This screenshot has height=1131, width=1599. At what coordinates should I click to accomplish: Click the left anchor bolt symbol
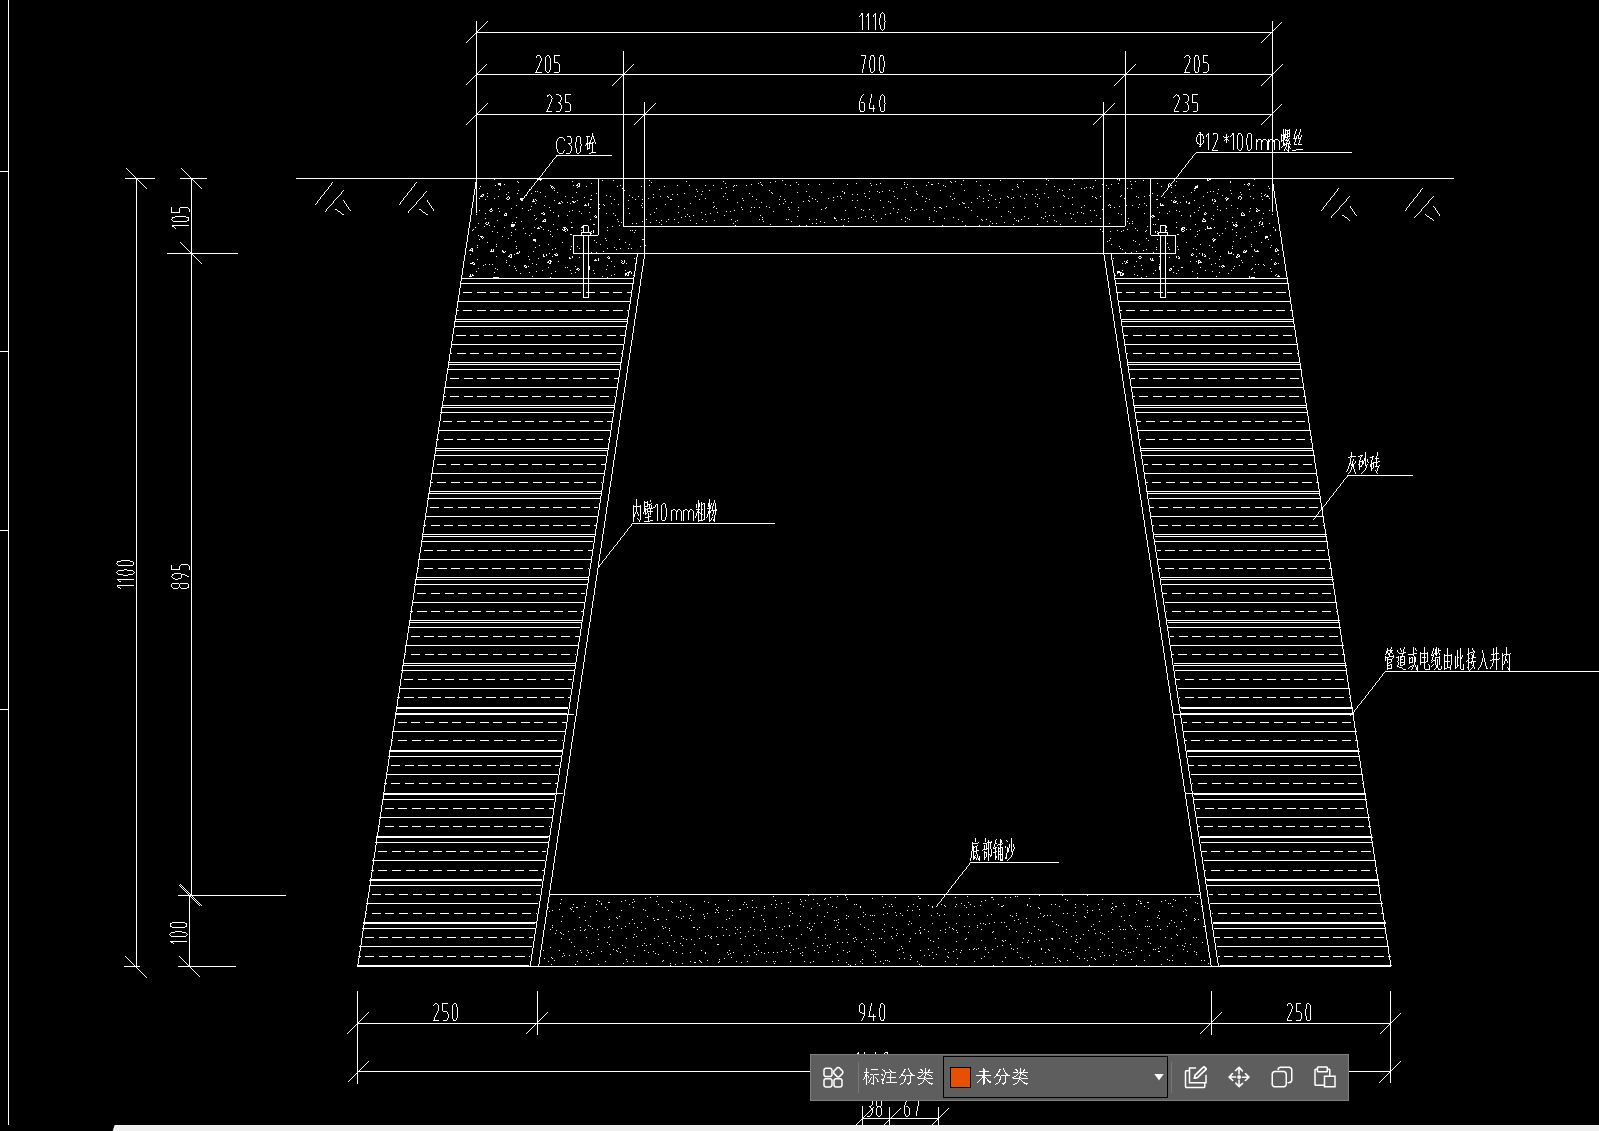(x=586, y=261)
